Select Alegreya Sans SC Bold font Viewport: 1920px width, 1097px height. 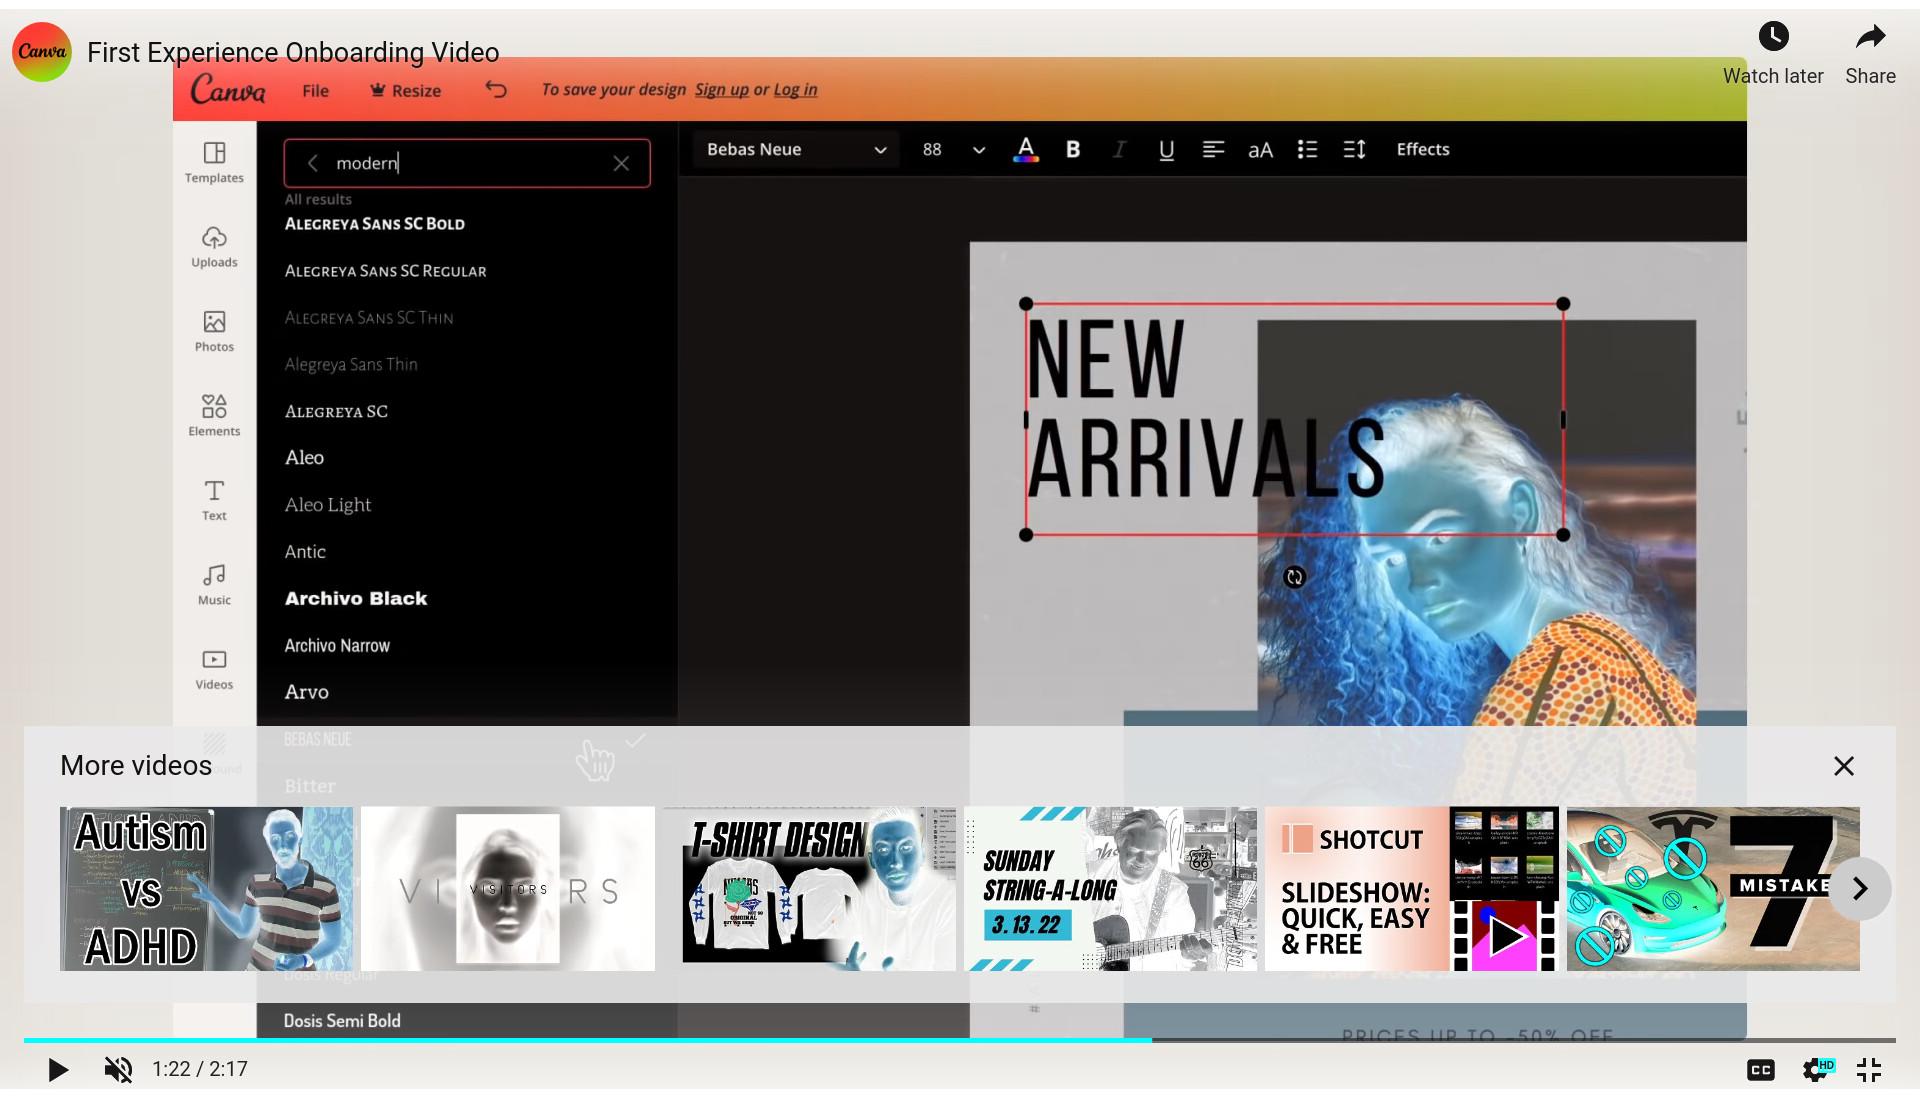374,224
